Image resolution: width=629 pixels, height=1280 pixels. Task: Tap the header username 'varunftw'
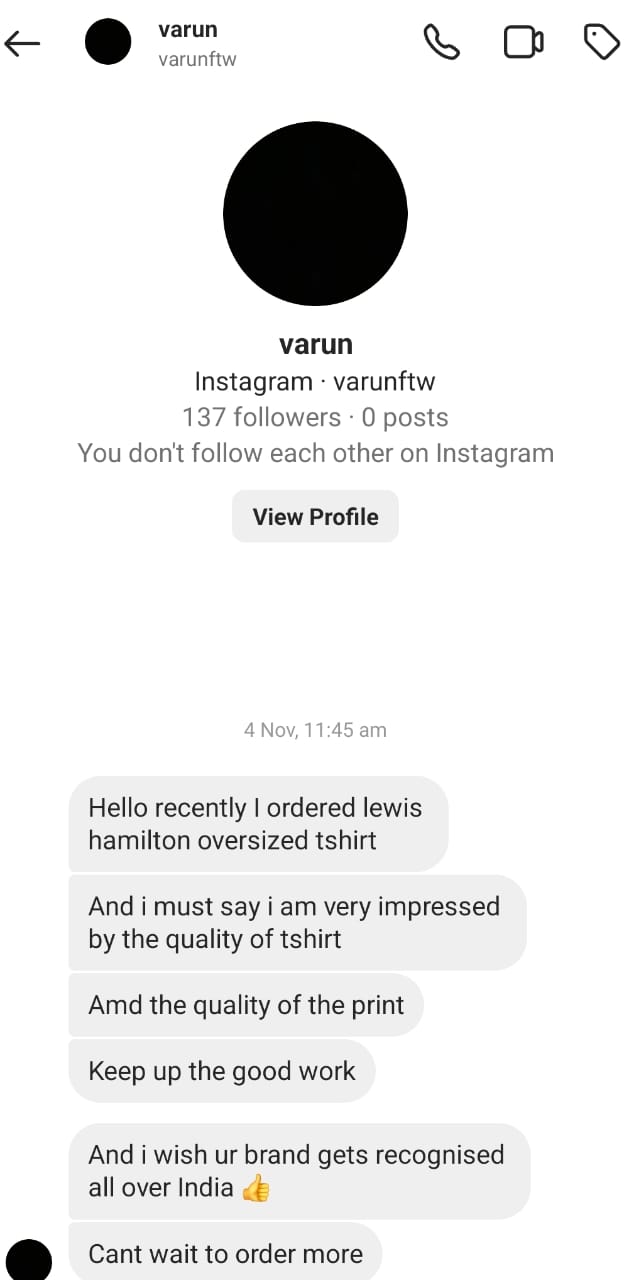coord(197,60)
